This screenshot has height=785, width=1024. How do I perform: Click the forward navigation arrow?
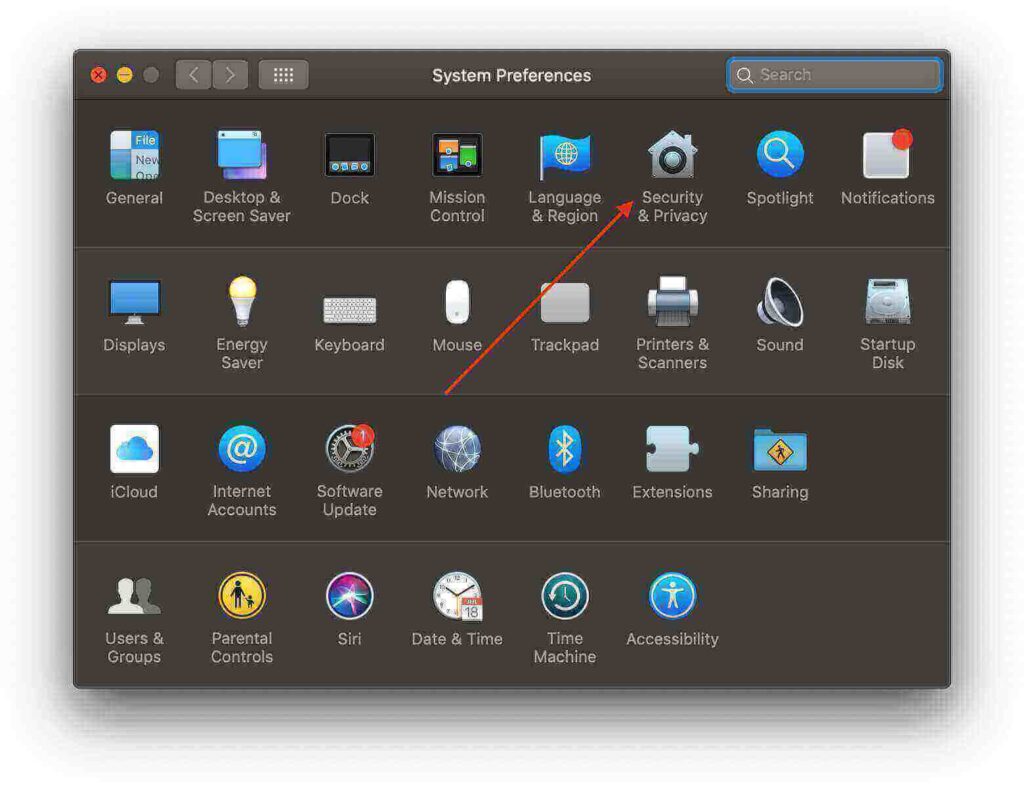coord(230,75)
